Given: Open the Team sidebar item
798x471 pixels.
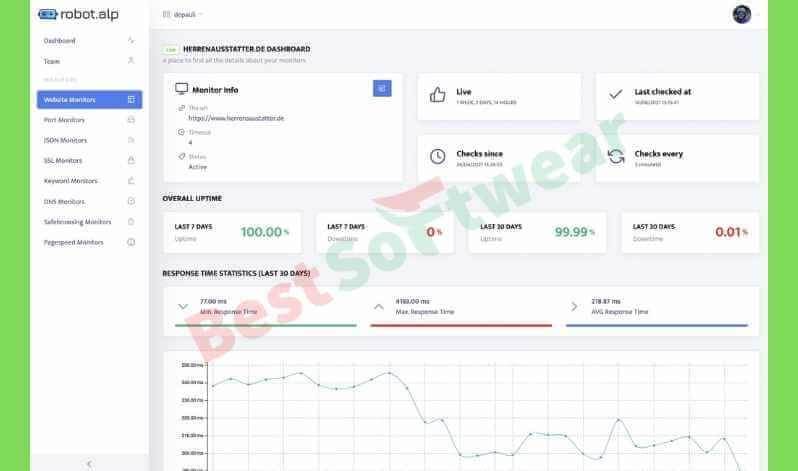Looking at the screenshot, I should (x=89, y=61).
